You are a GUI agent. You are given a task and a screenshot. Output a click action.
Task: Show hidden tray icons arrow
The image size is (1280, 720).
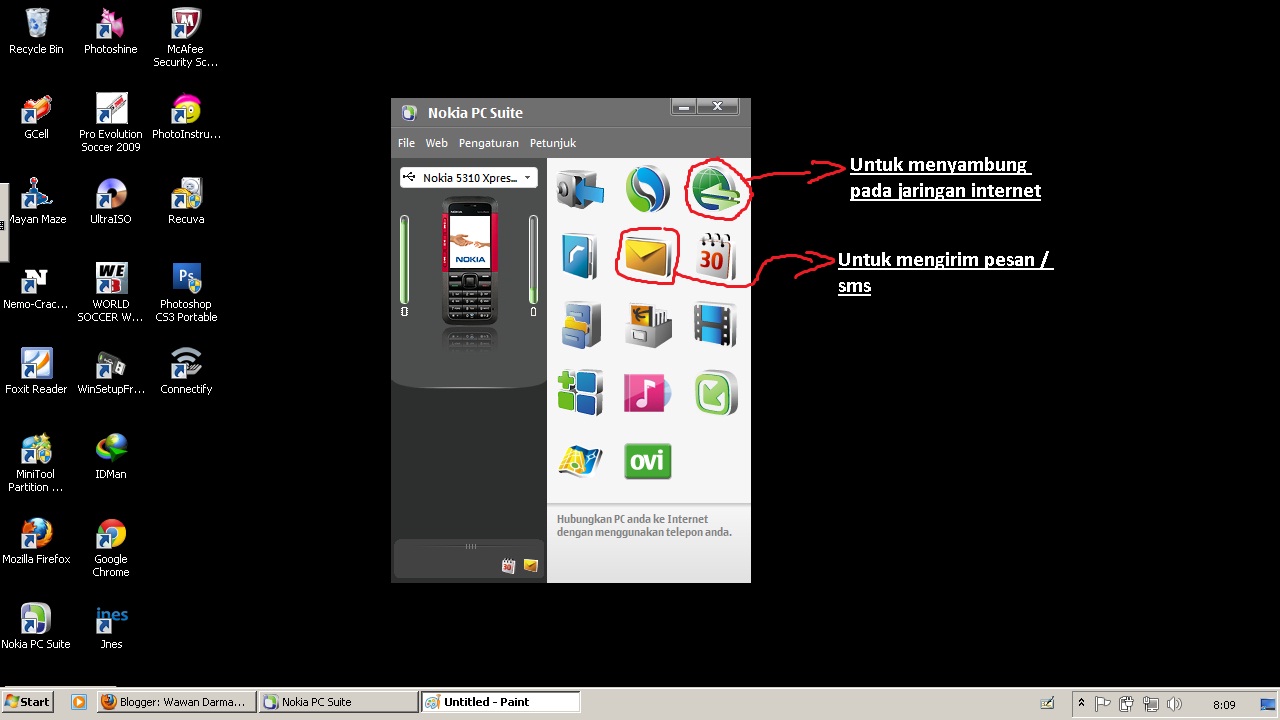point(1081,704)
